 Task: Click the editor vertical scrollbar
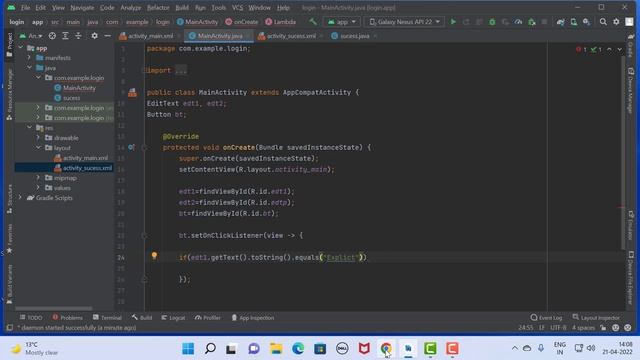pyautogui.click(x=622, y=153)
